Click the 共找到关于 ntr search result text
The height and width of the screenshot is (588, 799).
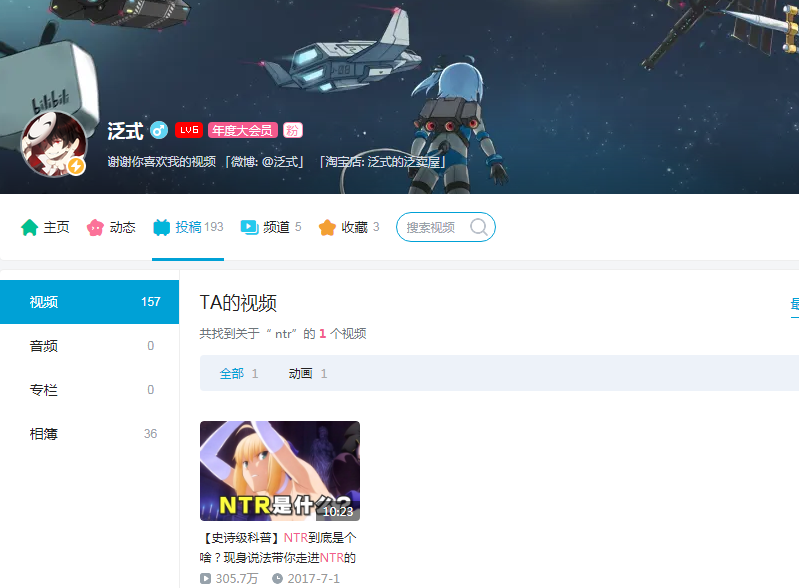[x=283, y=334]
